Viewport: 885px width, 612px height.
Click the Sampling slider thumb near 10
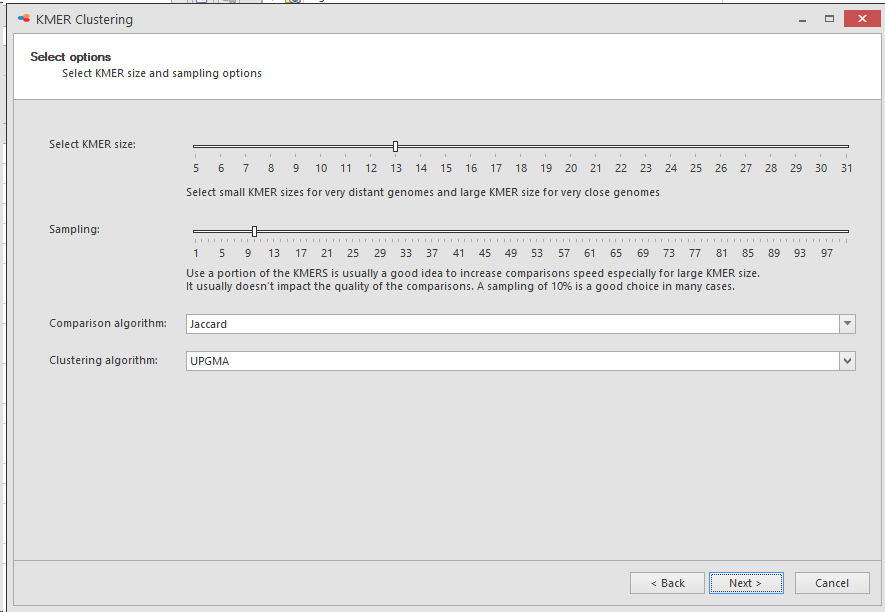pos(255,231)
